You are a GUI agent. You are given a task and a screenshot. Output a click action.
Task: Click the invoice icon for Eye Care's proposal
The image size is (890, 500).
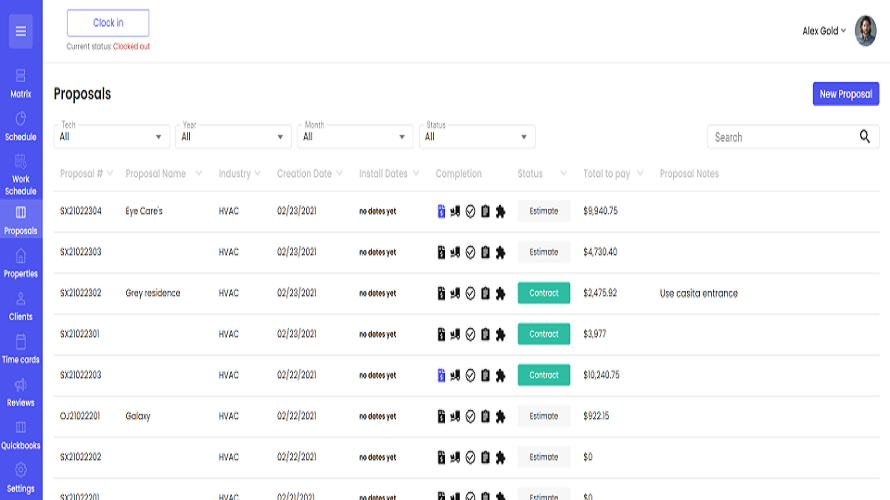(x=441, y=211)
